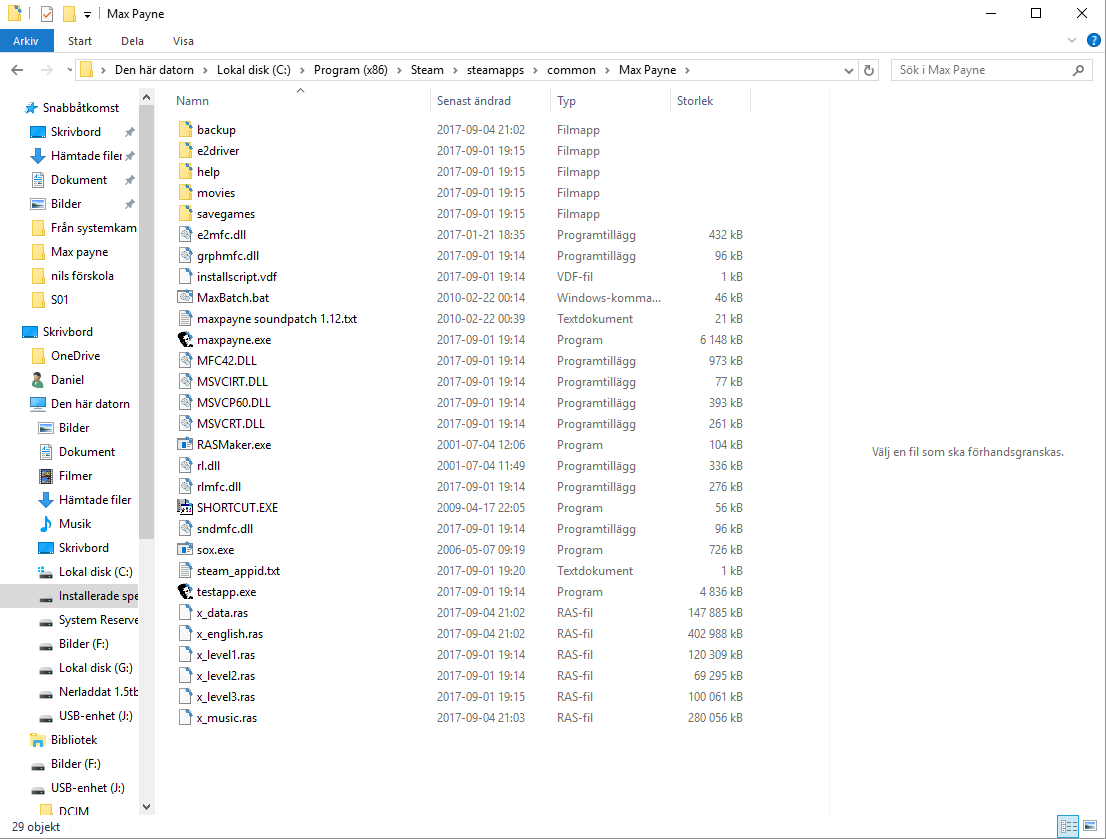1106x839 pixels.
Task: Sort by the Storlek column header
Action: pyautogui.click(x=710, y=101)
